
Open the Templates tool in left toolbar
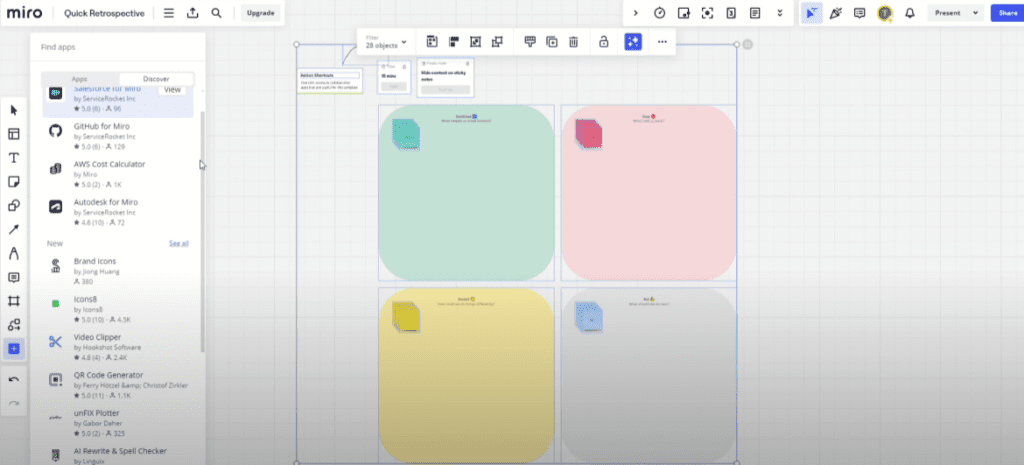[14, 134]
